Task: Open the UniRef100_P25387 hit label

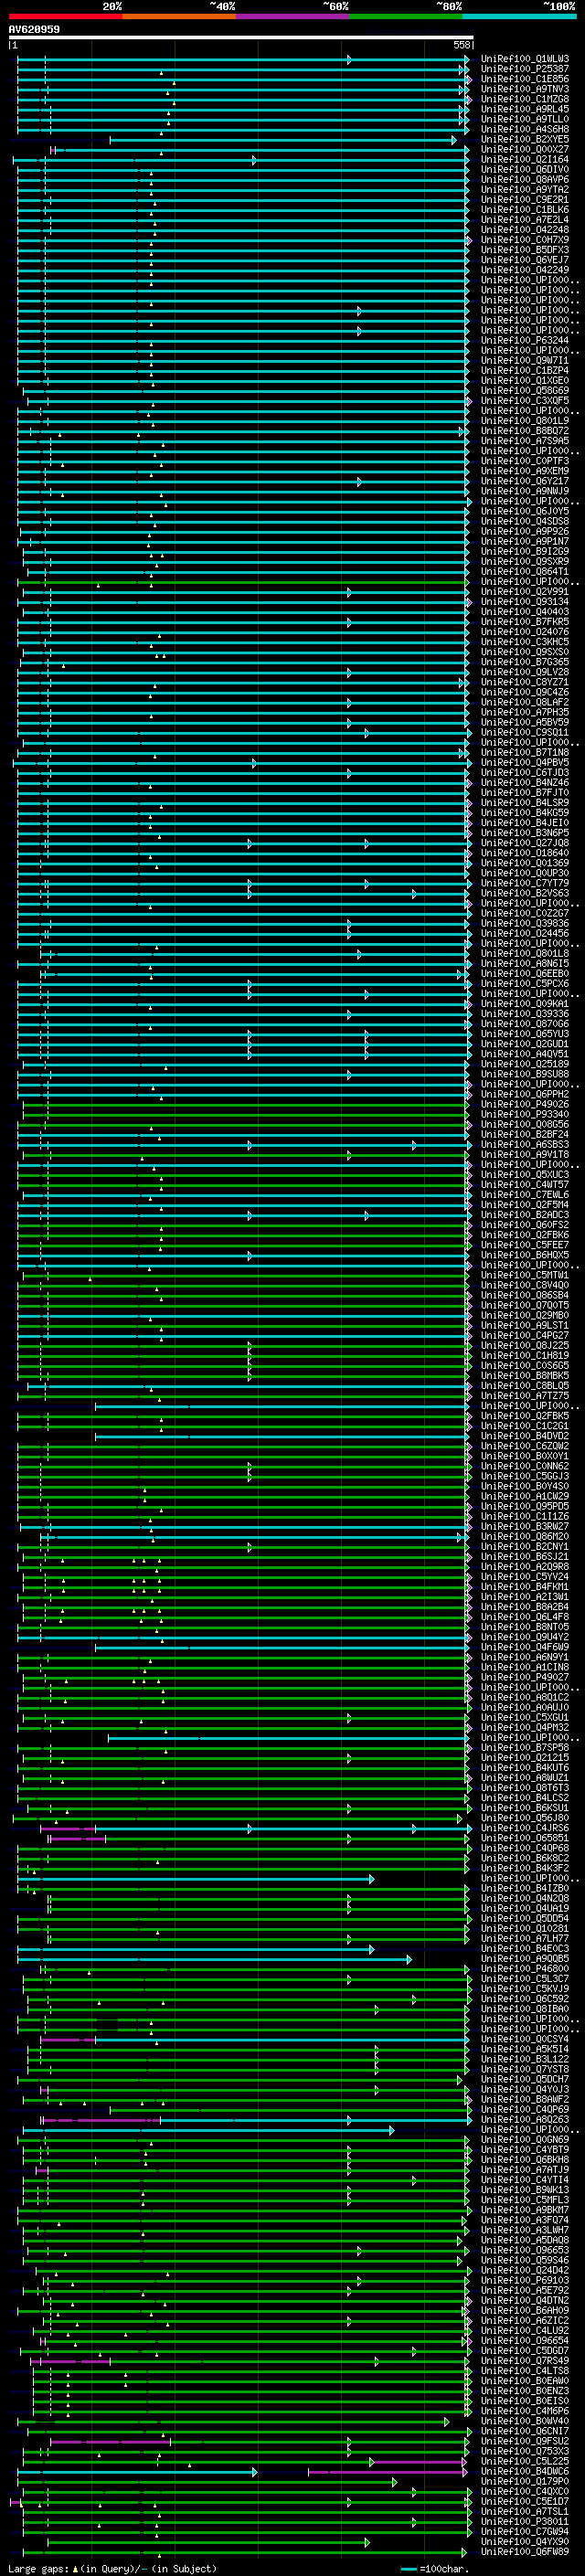Action: [524, 69]
